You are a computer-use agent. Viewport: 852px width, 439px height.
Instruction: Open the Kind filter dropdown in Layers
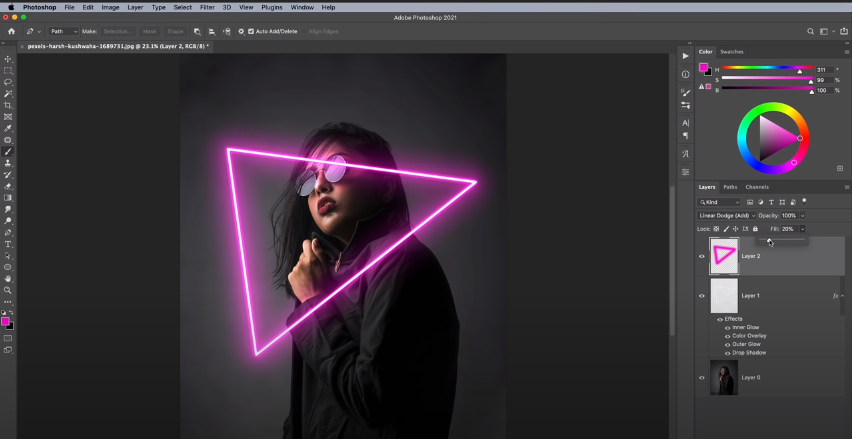[x=718, y=202]
